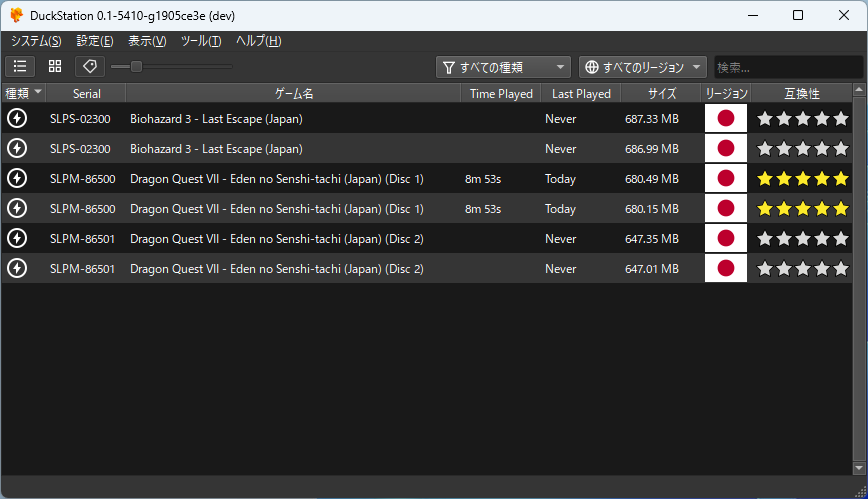
Task: Sort by the Last Played column header
Action: [x=581, y=94]
